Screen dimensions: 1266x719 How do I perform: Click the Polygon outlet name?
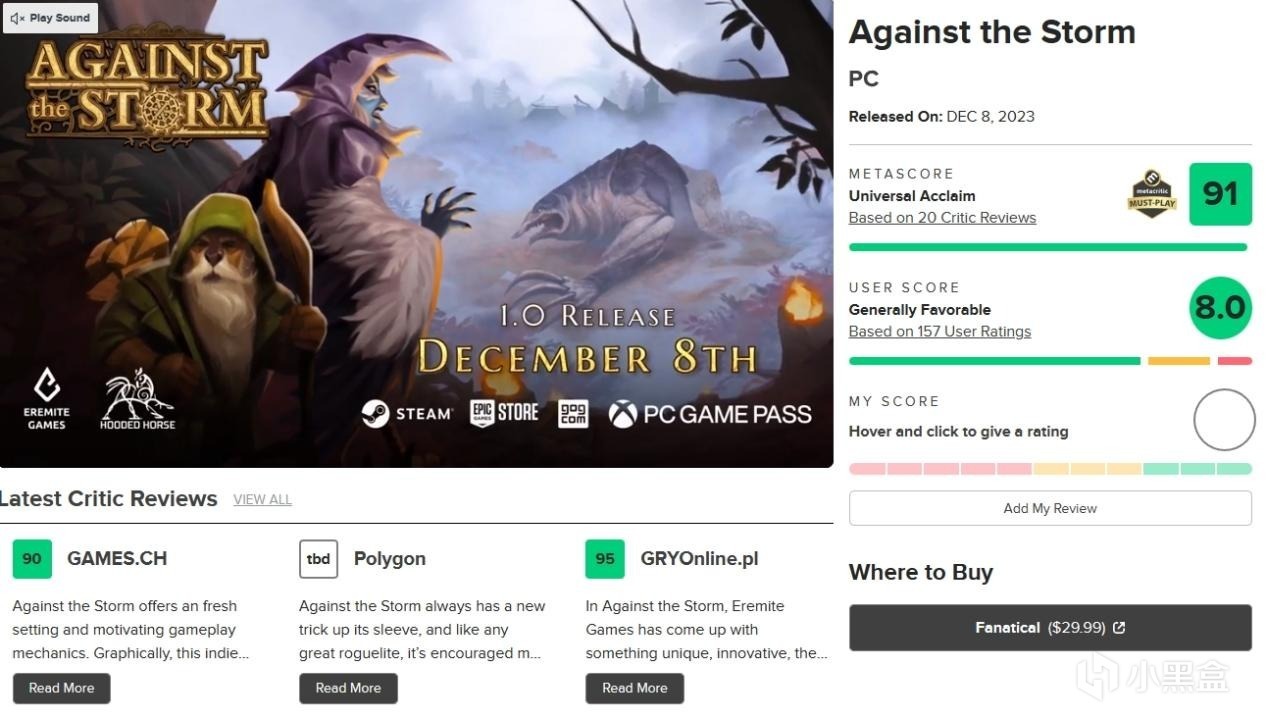(389, 559)
